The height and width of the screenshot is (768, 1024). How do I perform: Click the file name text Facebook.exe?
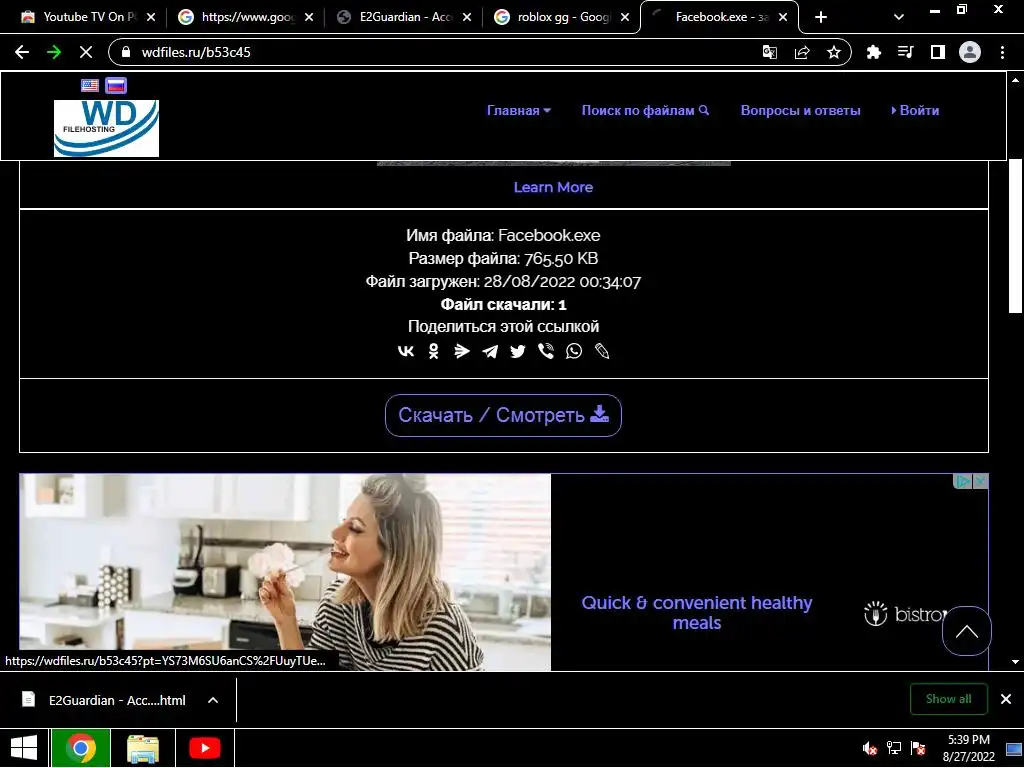tap(549, 235)
